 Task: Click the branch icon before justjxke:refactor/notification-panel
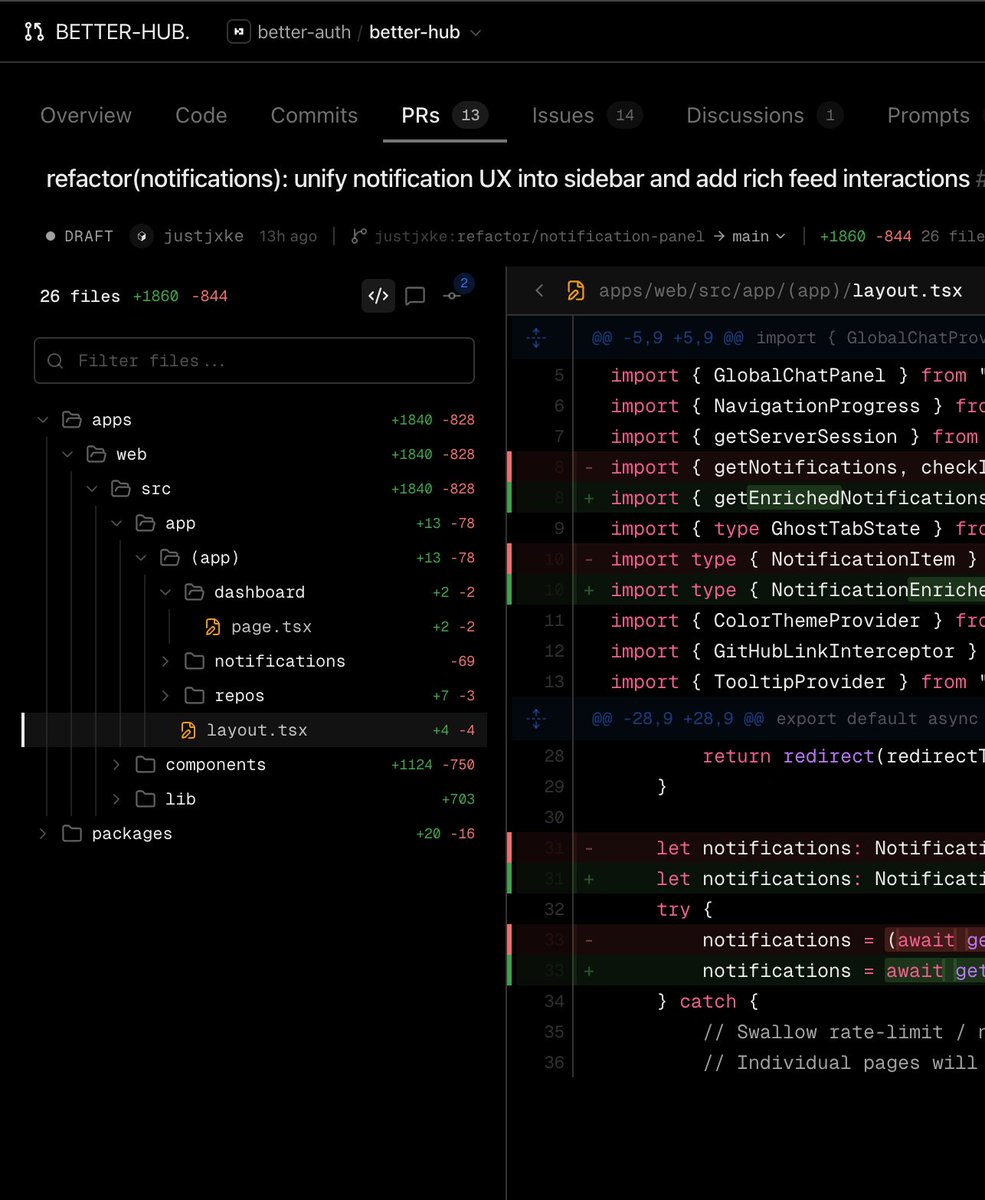[359, 236]
